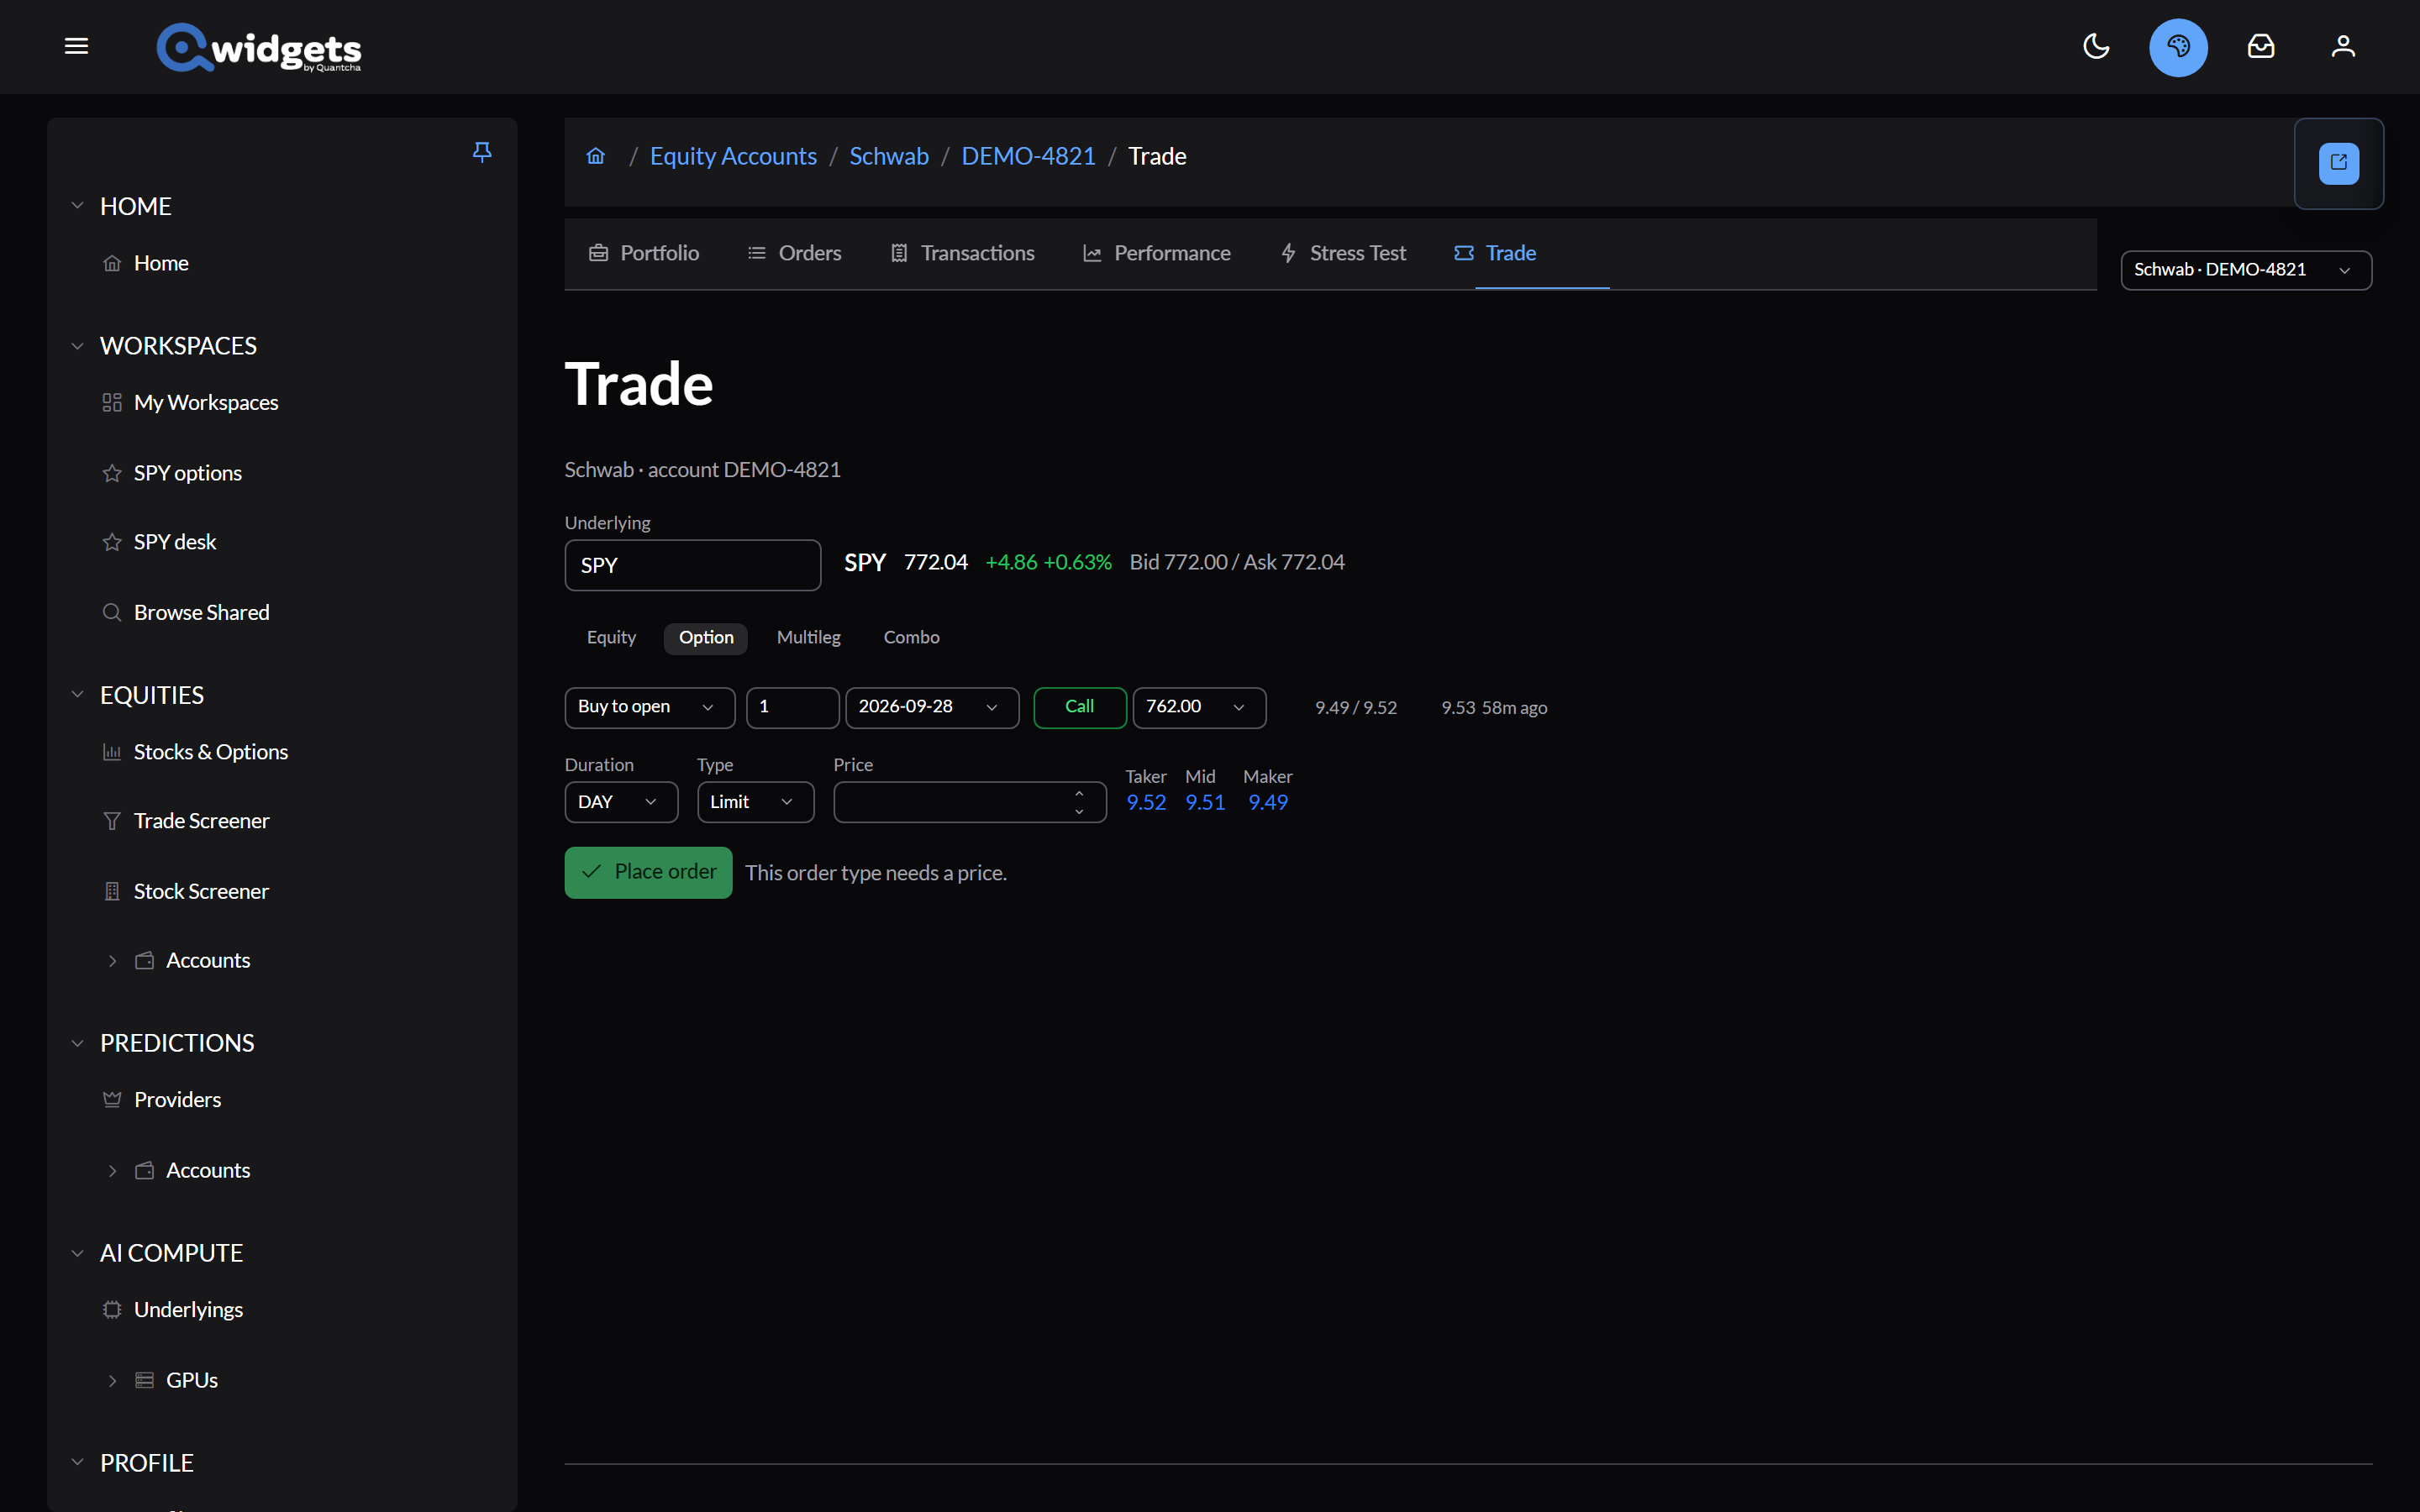Click the open-in-new-window button
2420x1512 pixels.
pos(2338,163)
